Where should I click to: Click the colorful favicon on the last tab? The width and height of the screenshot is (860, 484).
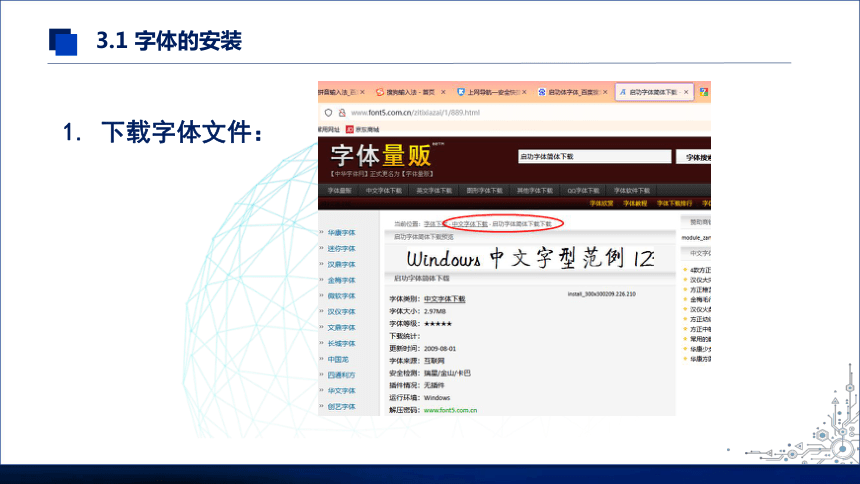704,92
